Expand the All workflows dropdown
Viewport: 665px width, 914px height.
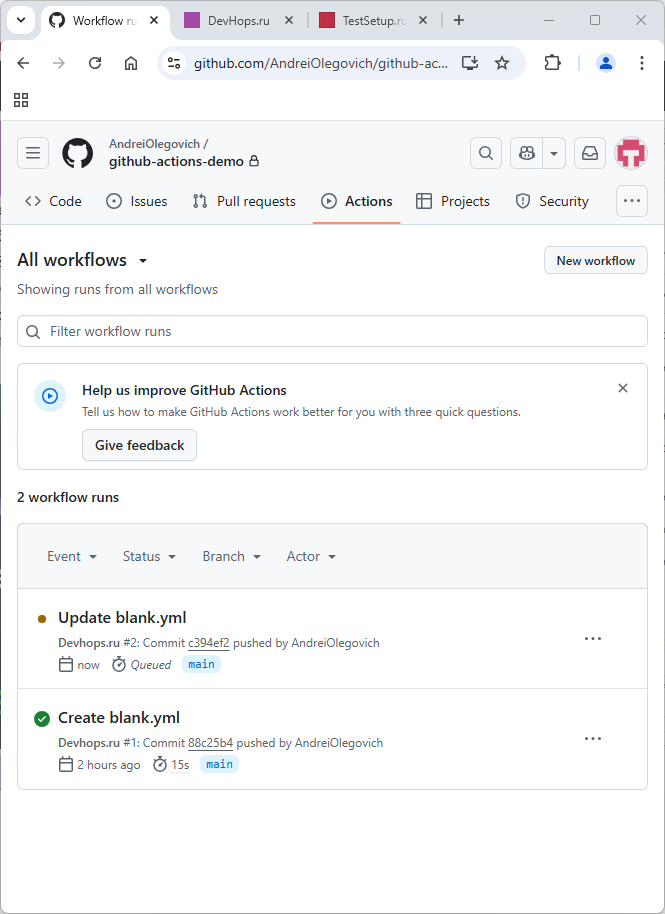coord(82,260)
